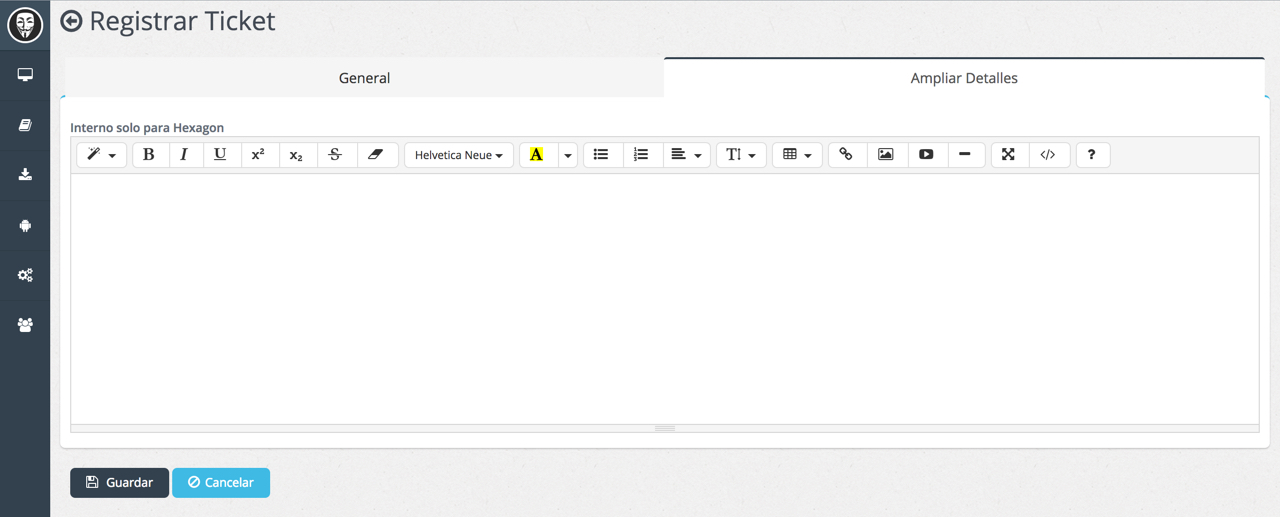Viewport: 1280px width, 517px height.
Task: Open the users group icon in sidebar
Action: click(x=25, y=325)
